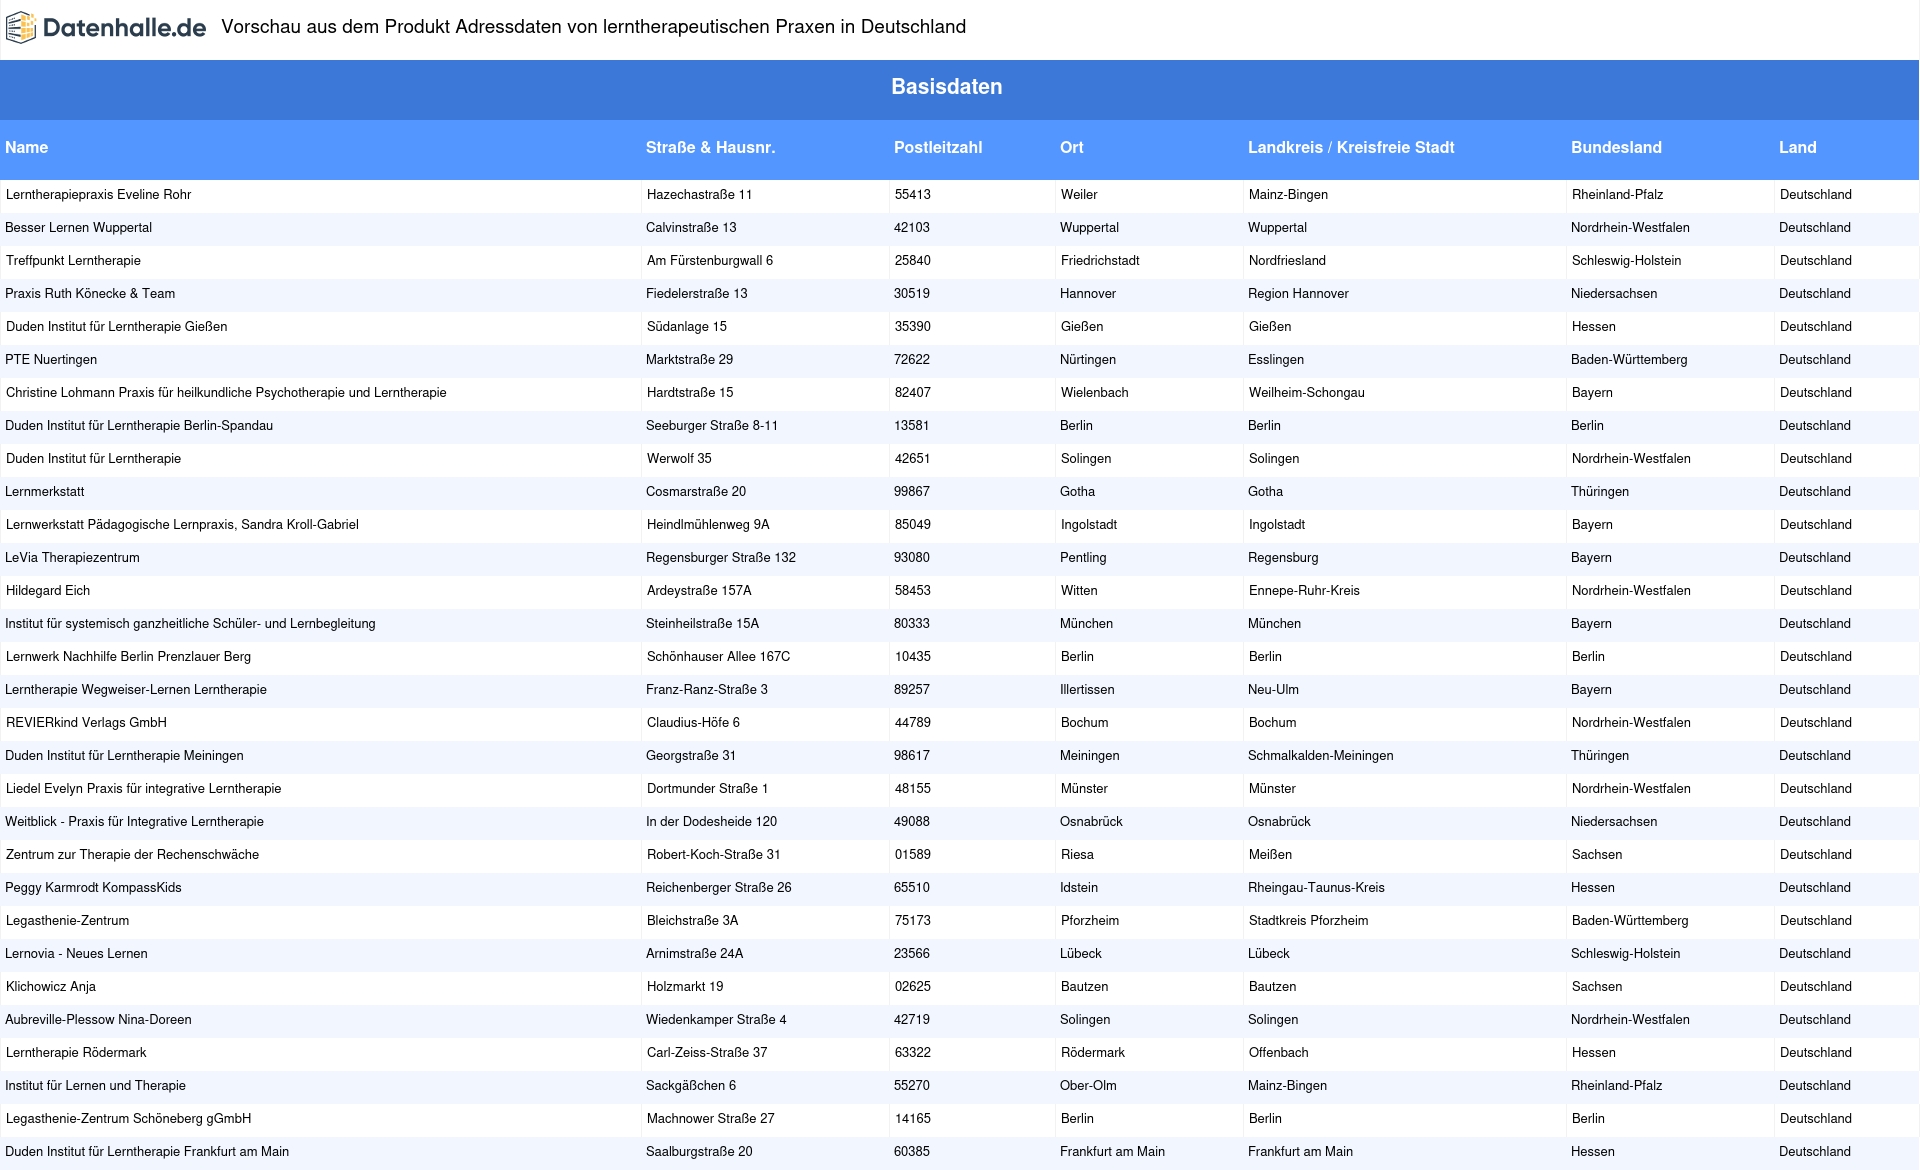
Task: Click the Idstein town cell
Action: 1079,888
